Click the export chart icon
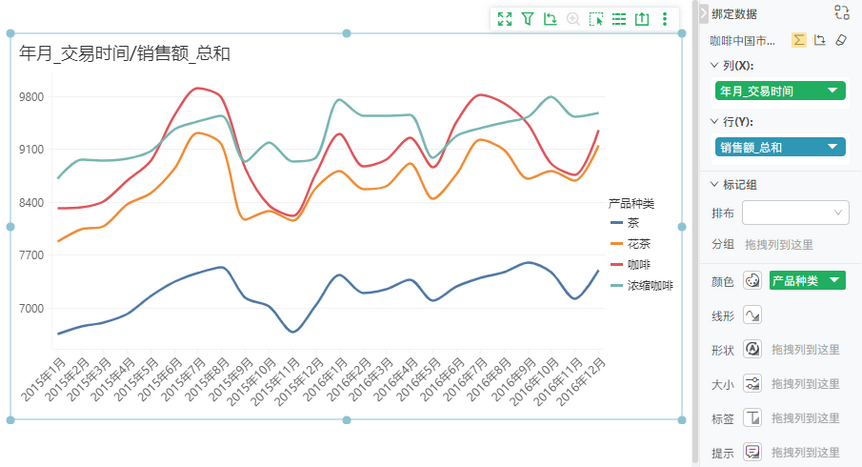 point(642,19)
